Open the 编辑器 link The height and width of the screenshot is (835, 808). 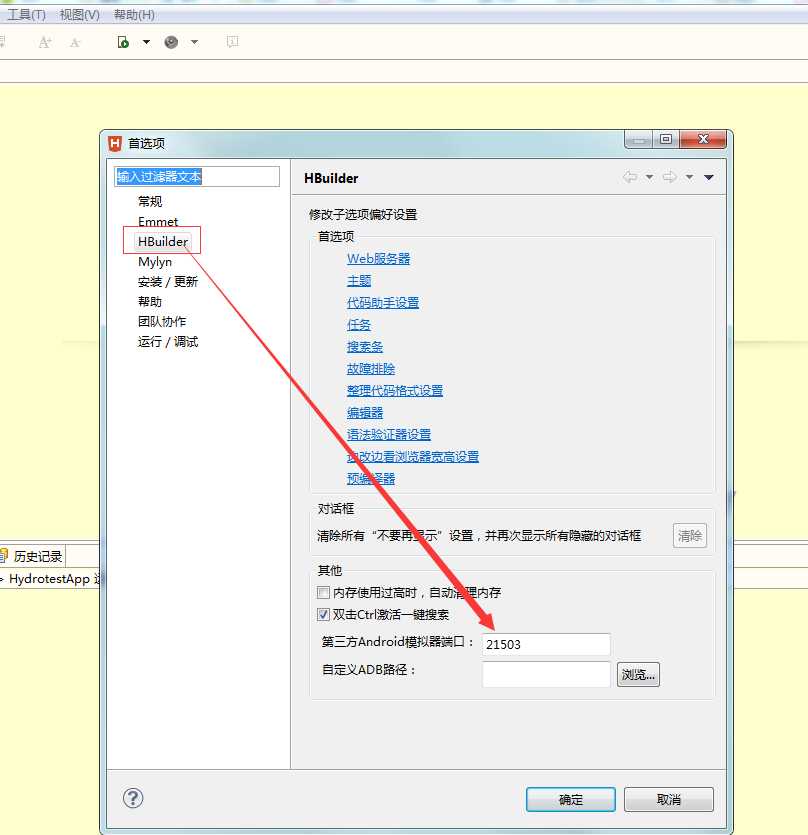point(365,413)
